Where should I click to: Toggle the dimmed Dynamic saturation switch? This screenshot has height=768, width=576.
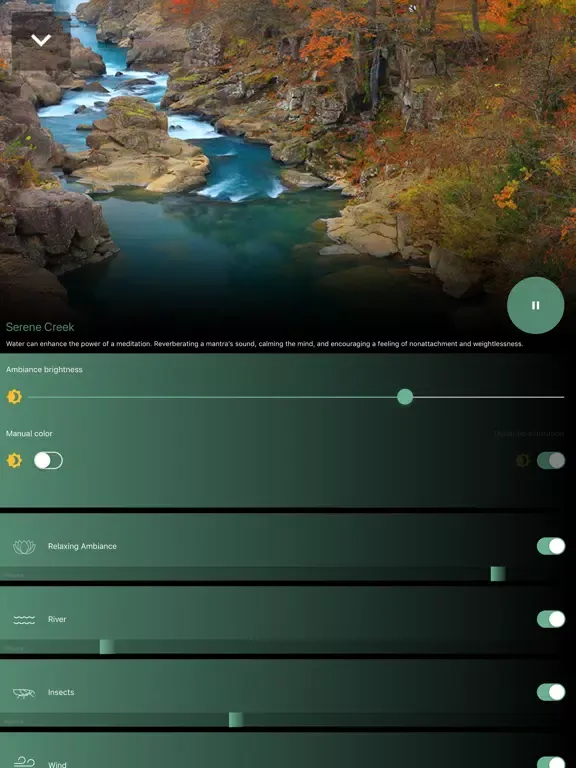(x=551, y=460)
